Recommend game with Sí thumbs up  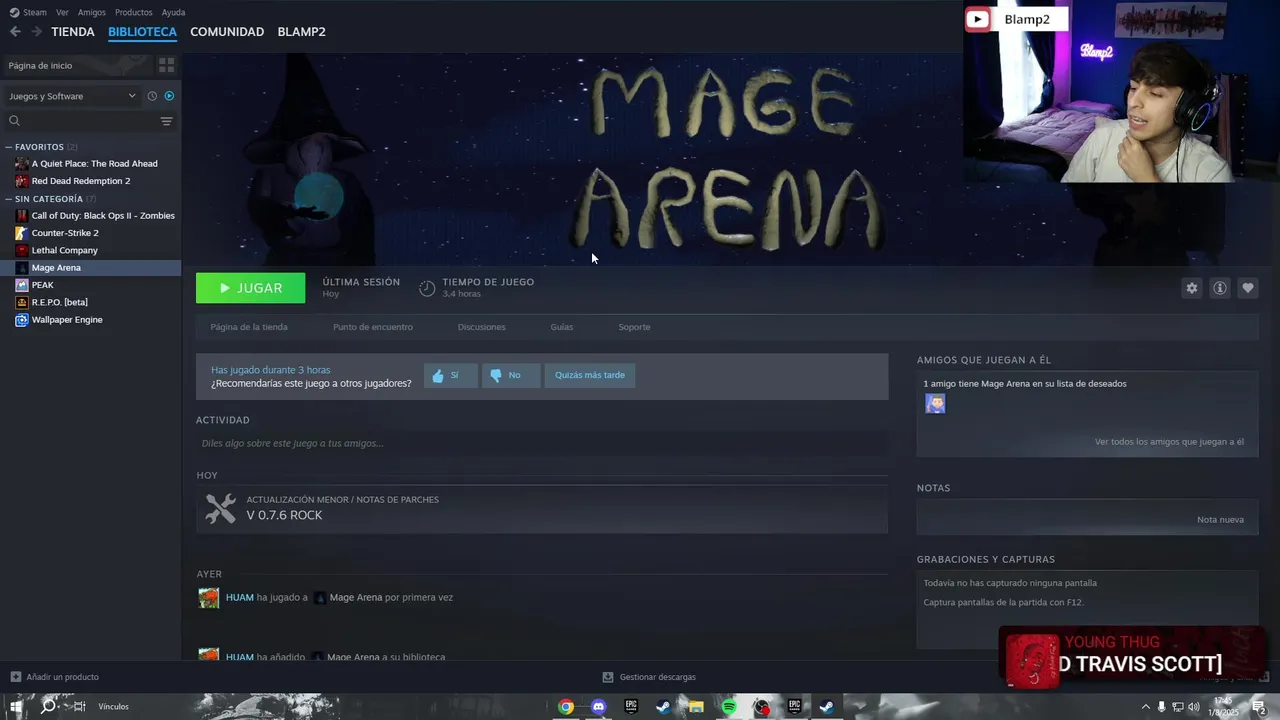click(450, 375)
